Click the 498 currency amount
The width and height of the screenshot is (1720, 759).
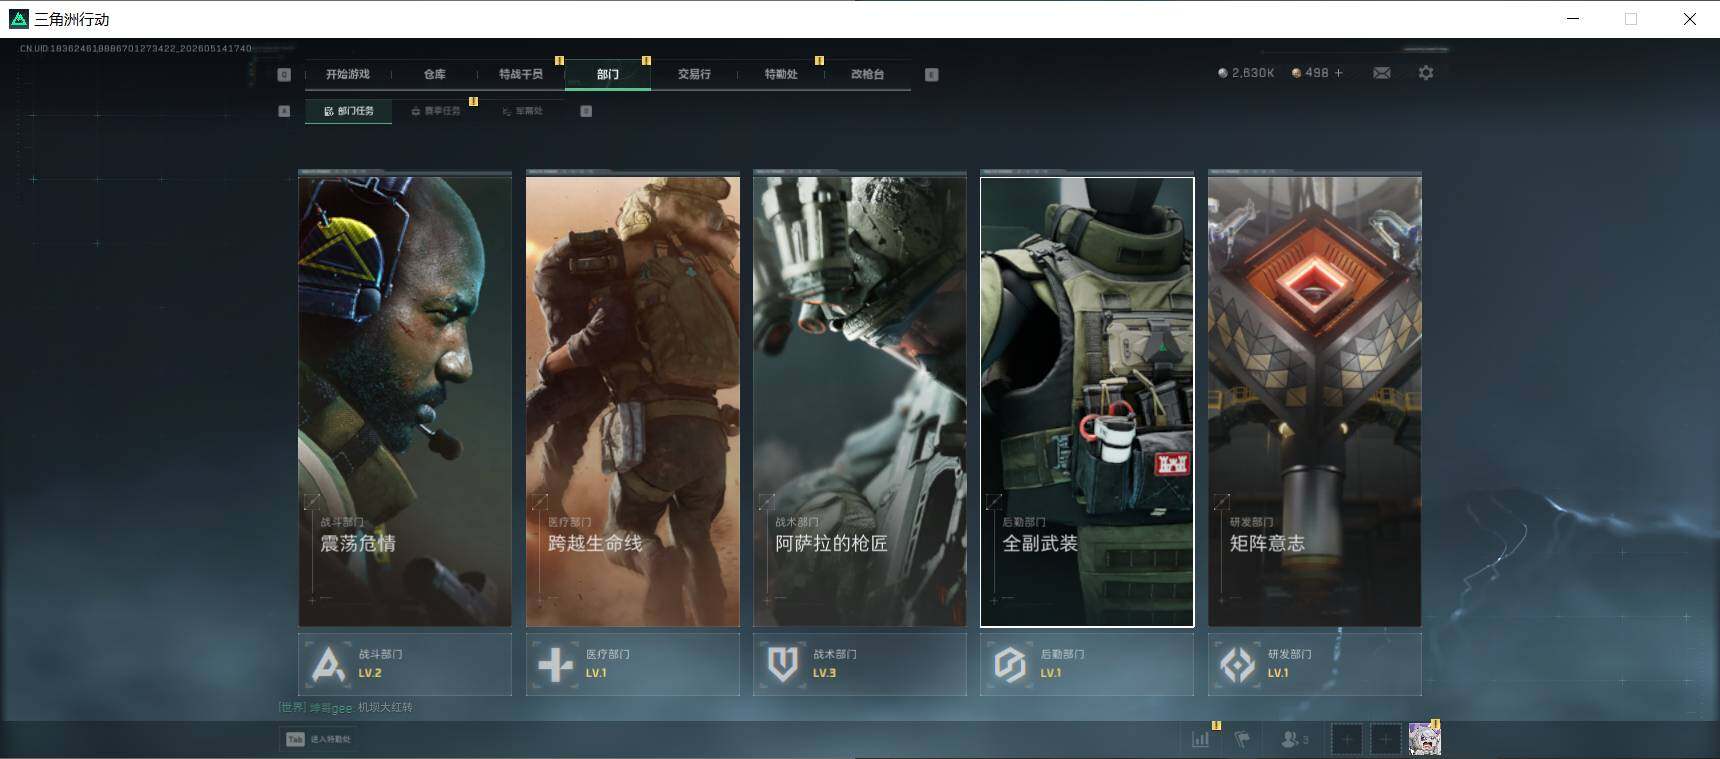1317,73
